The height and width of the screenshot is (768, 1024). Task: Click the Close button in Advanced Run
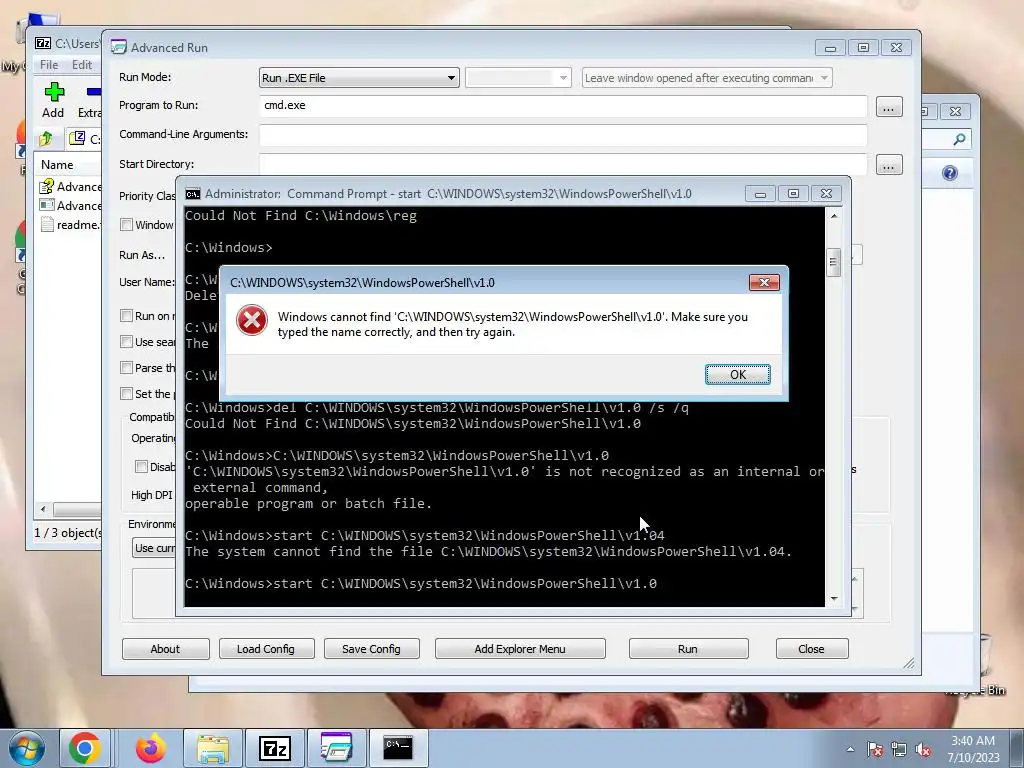coord(811,648)
